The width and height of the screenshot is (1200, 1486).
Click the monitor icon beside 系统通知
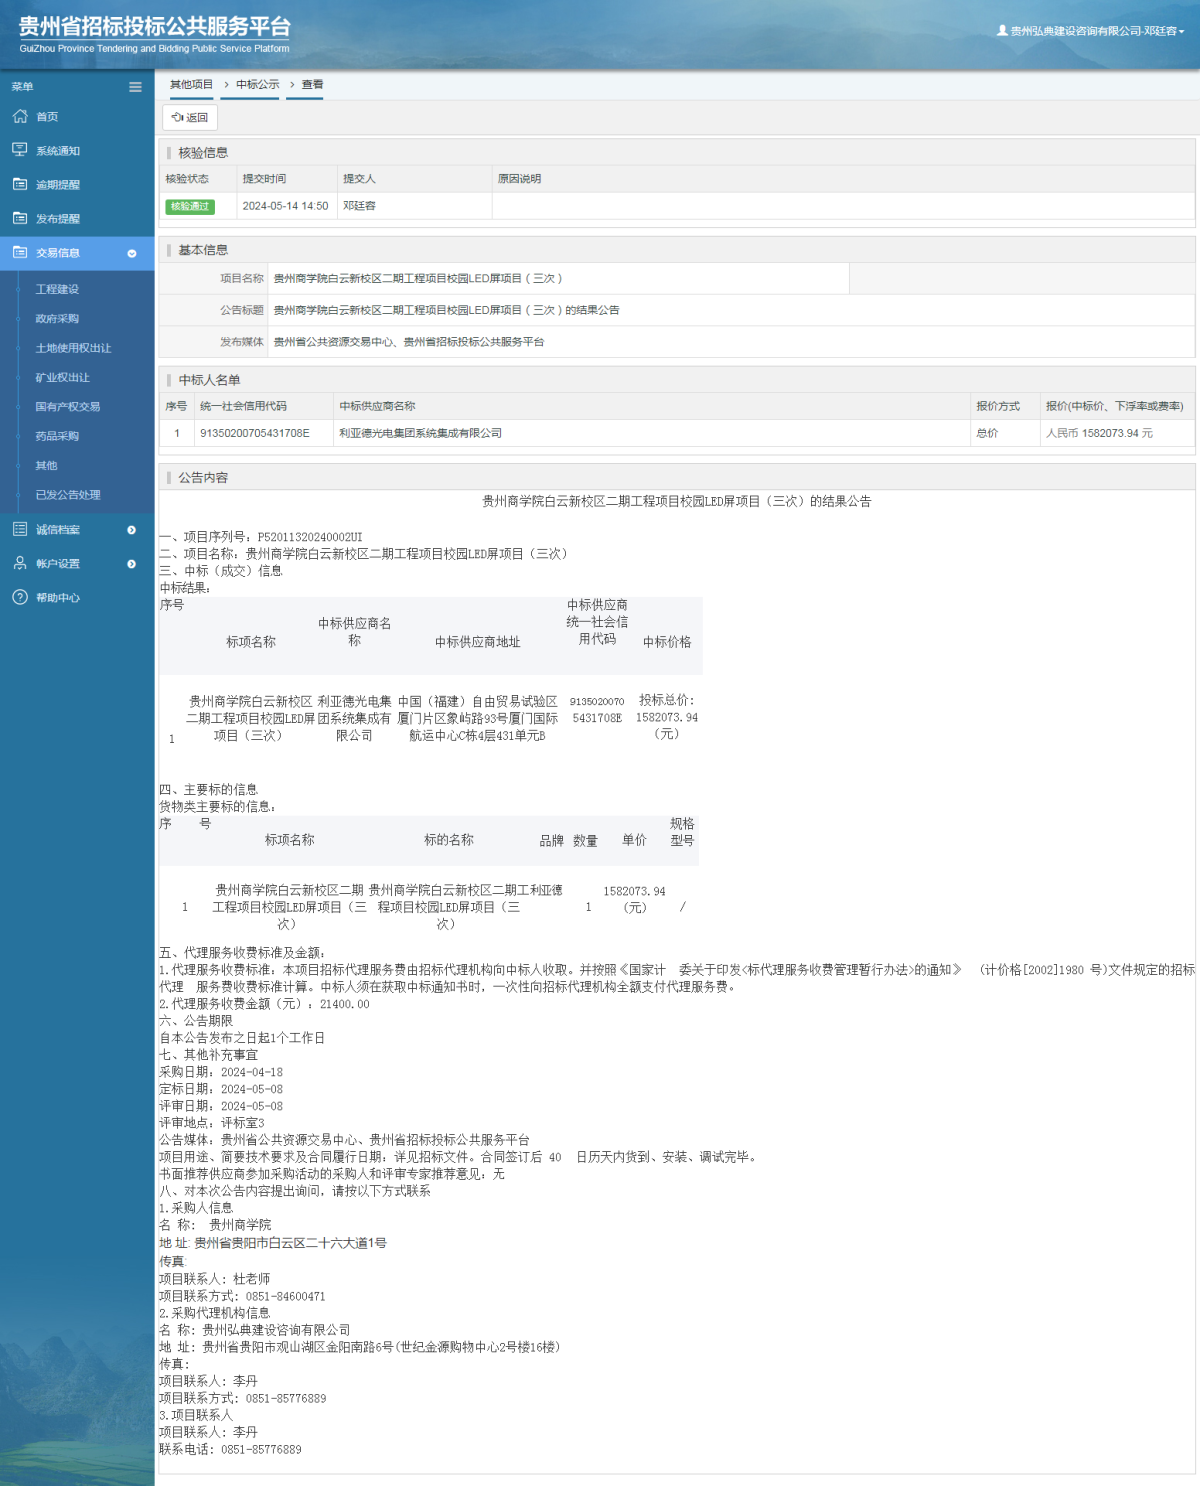click(20, 150)
